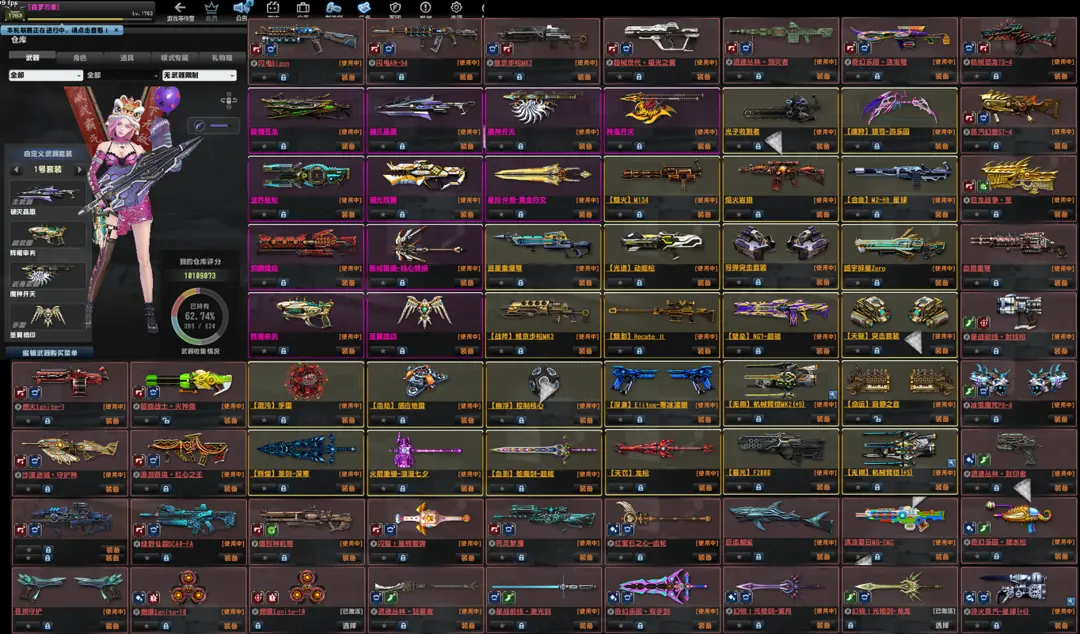
Task: Switch to the 道具 tab
Action: click(x=127, y=58)
